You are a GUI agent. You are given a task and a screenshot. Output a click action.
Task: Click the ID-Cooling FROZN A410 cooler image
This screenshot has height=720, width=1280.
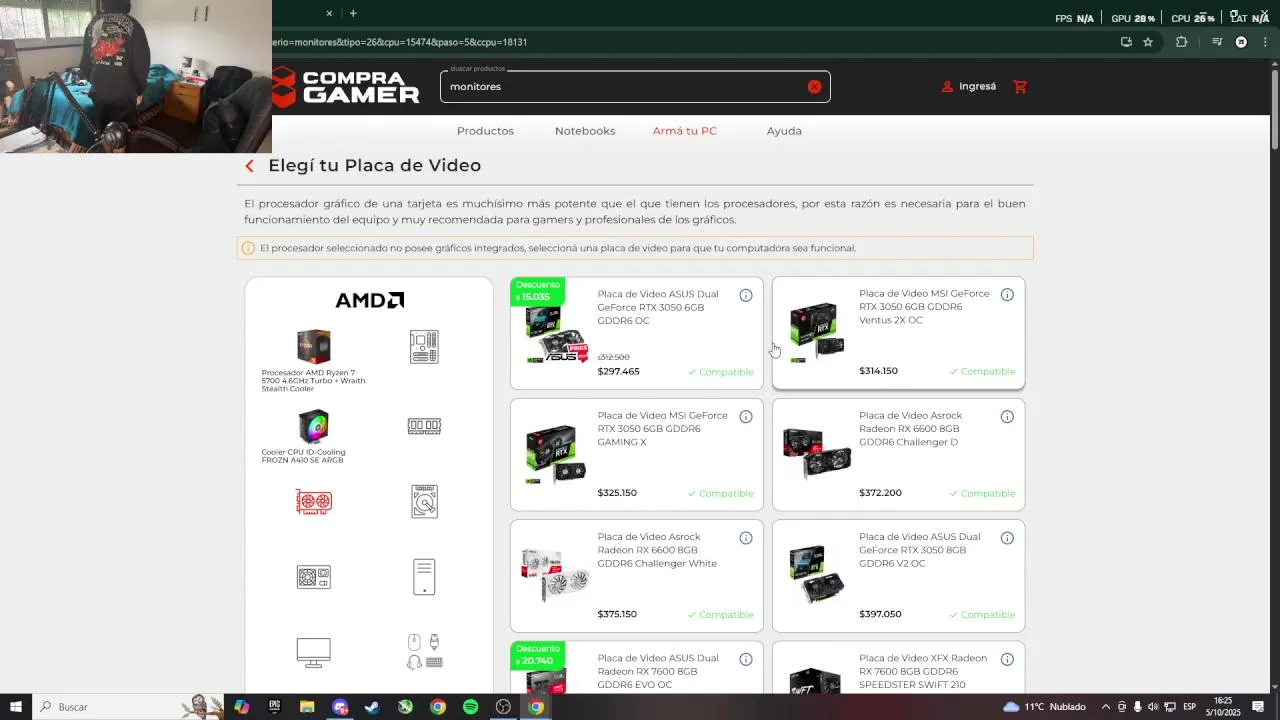[314, 426]
